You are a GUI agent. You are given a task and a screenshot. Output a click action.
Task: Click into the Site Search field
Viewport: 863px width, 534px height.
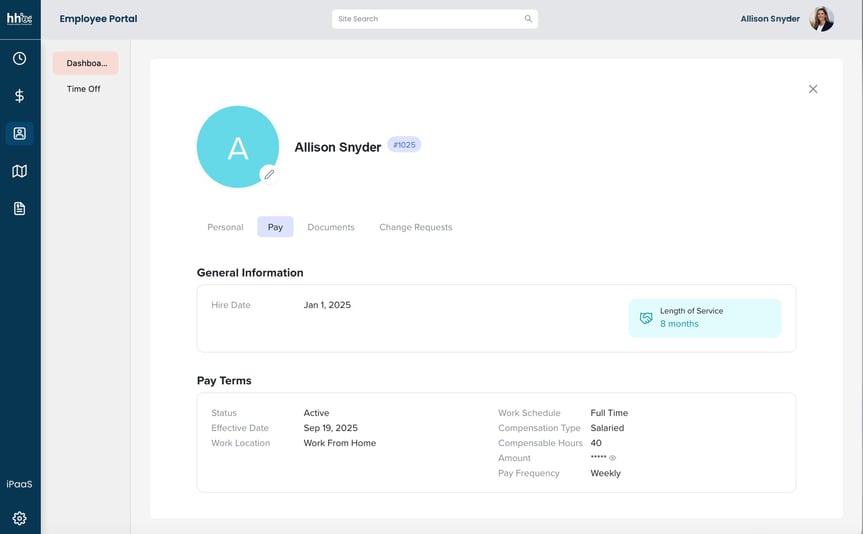click(x=428, y=19)
